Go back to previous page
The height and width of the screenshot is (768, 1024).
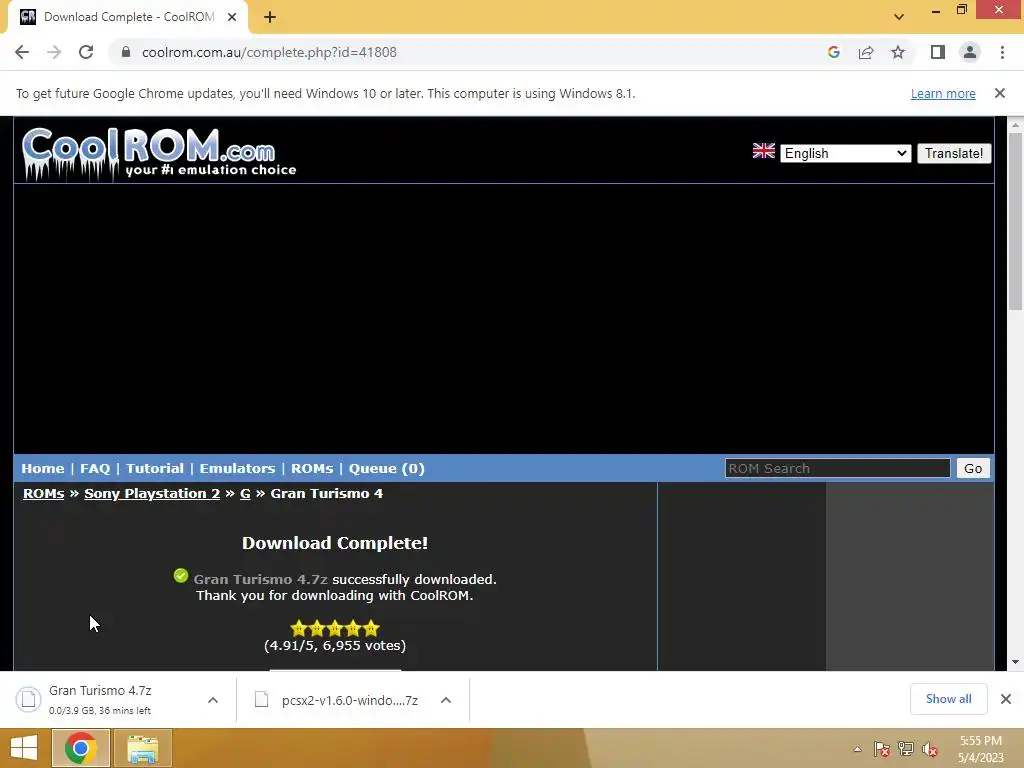point(22,52)
